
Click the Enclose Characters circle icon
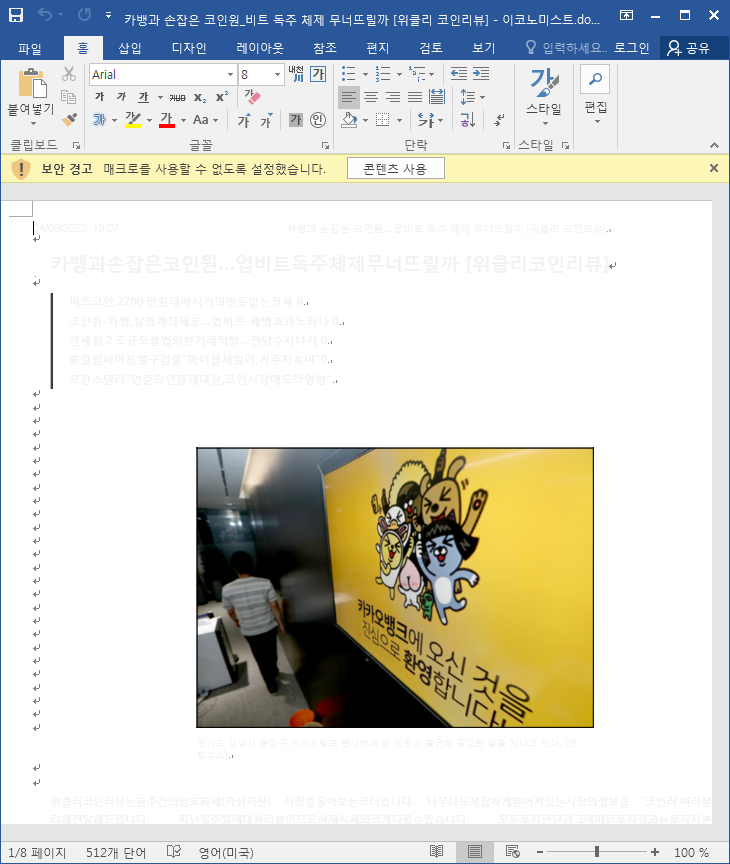(318, 120)
